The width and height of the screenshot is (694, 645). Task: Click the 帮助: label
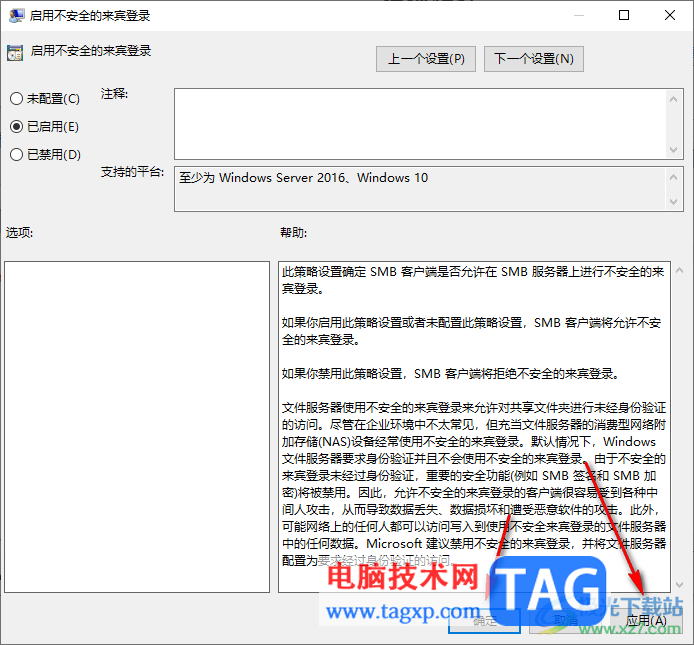(294, 232)
